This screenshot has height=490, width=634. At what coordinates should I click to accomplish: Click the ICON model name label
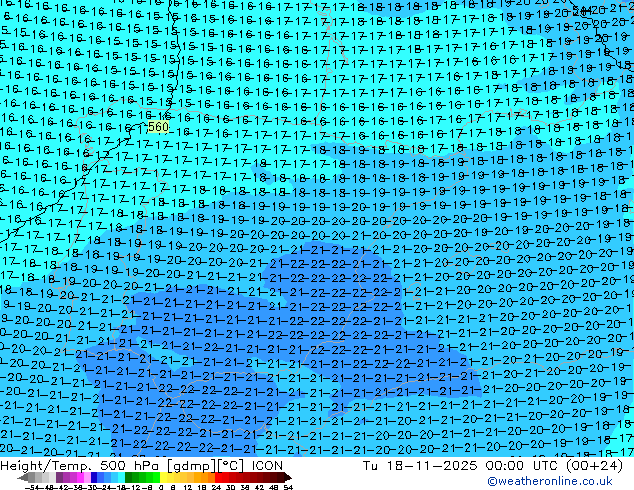[267, 466]
